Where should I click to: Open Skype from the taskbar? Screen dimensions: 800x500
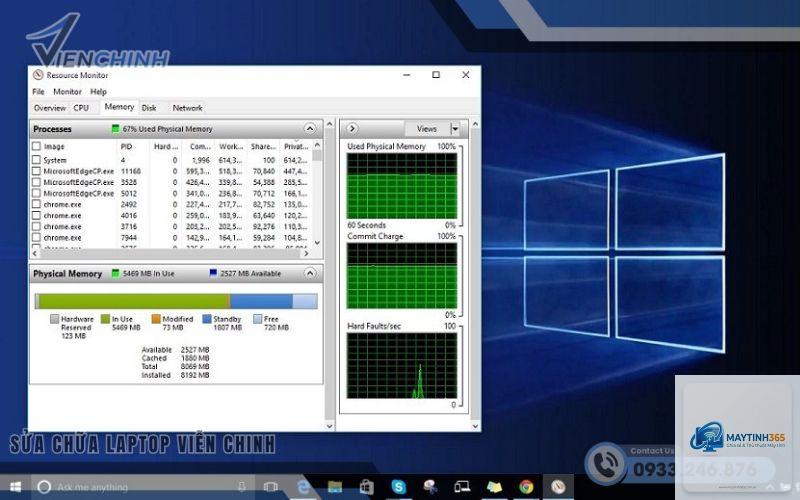(x=398, y=487)
